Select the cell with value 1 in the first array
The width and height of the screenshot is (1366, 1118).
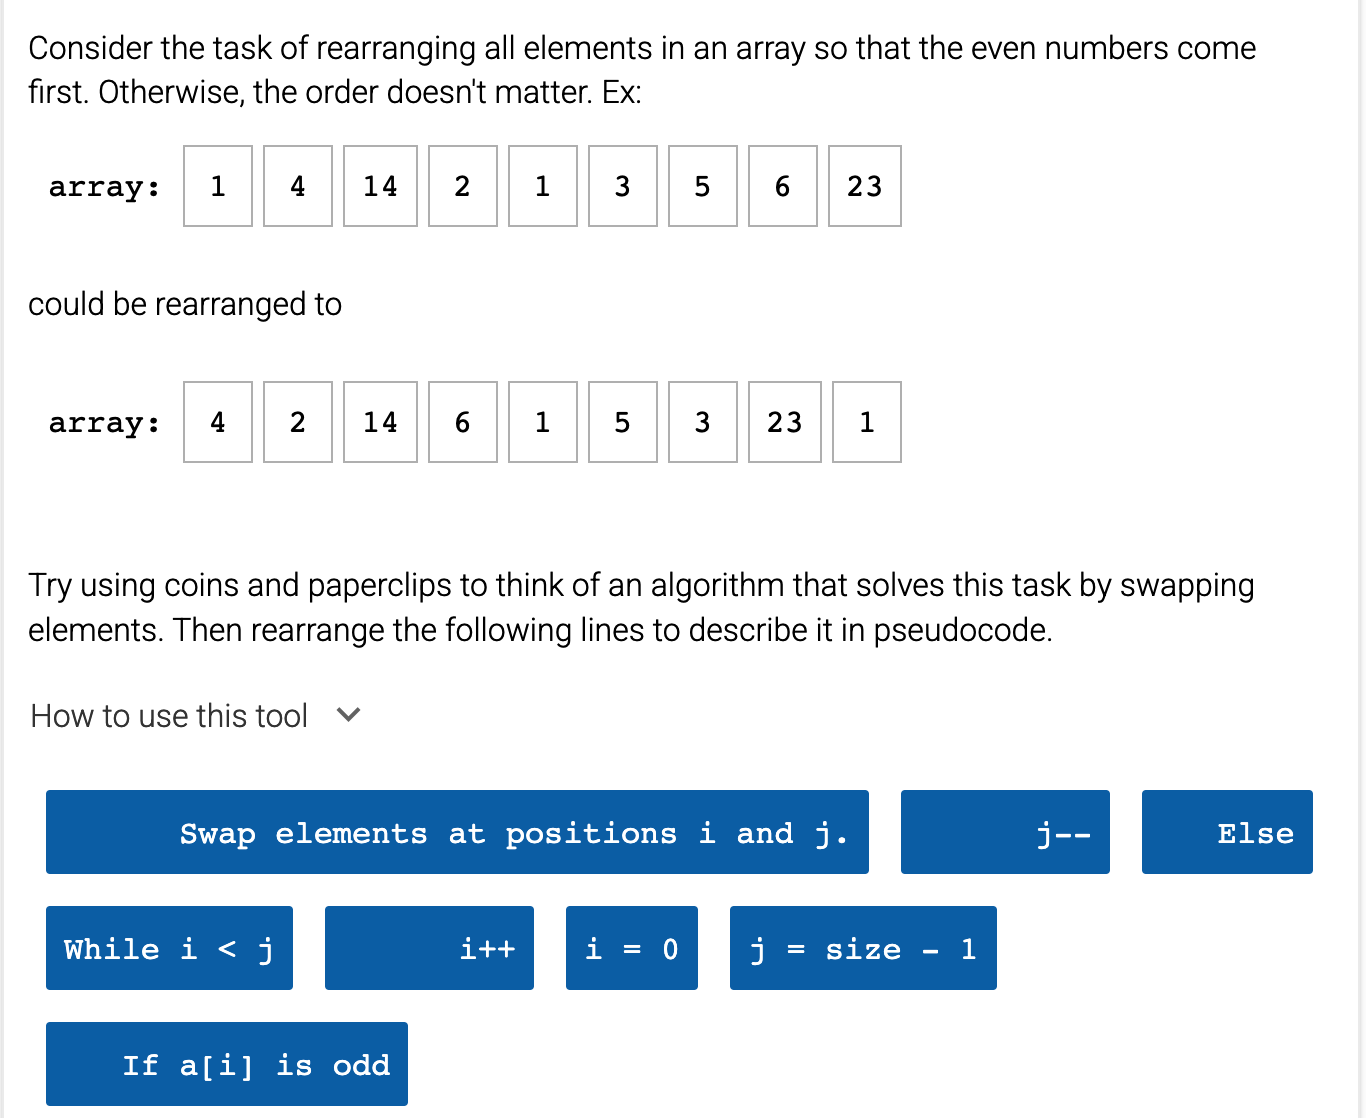[217, 187]
